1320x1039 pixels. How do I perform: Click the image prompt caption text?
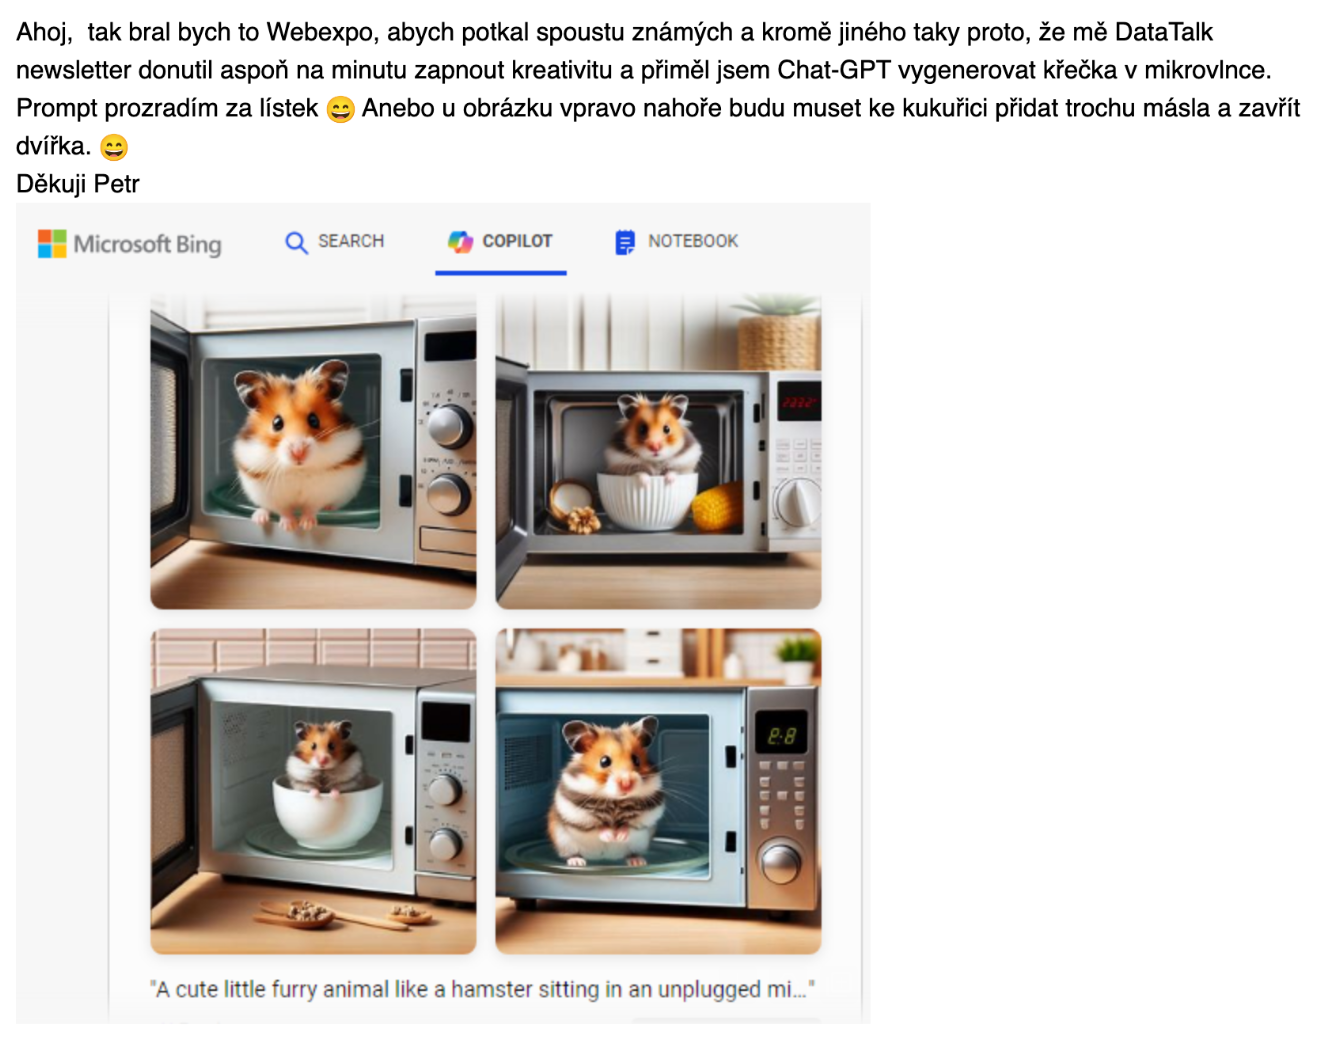(x=482, y=989)
